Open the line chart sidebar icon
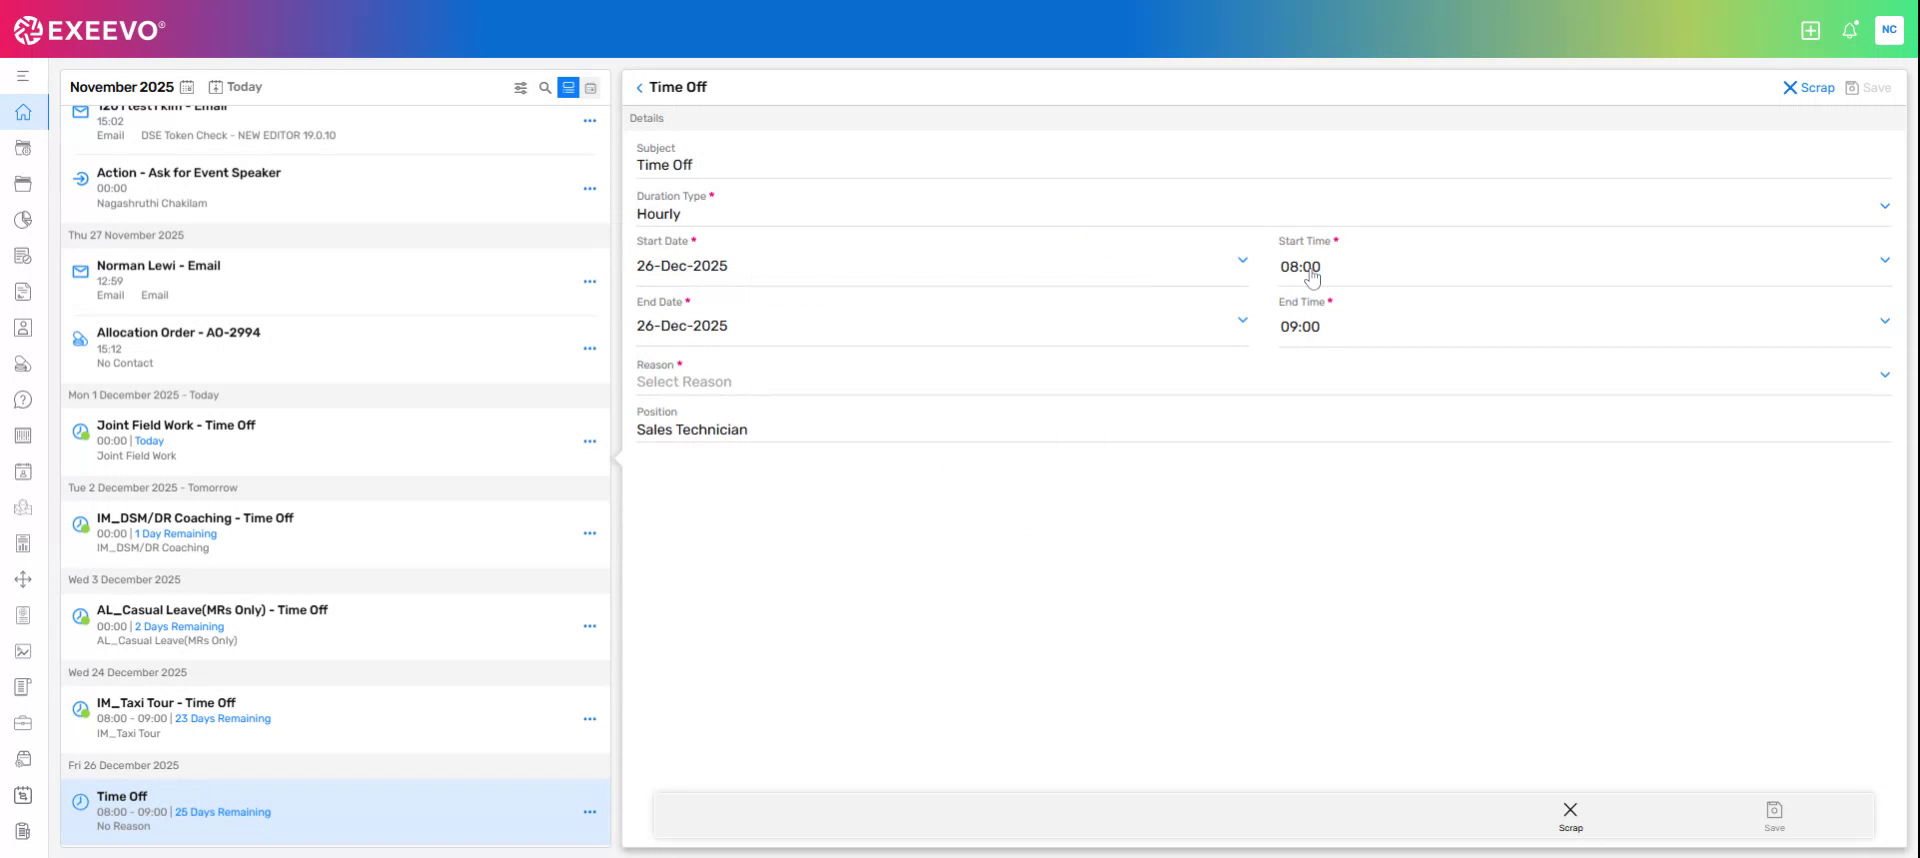1920x858 pixels. click(x=23, y=651)
